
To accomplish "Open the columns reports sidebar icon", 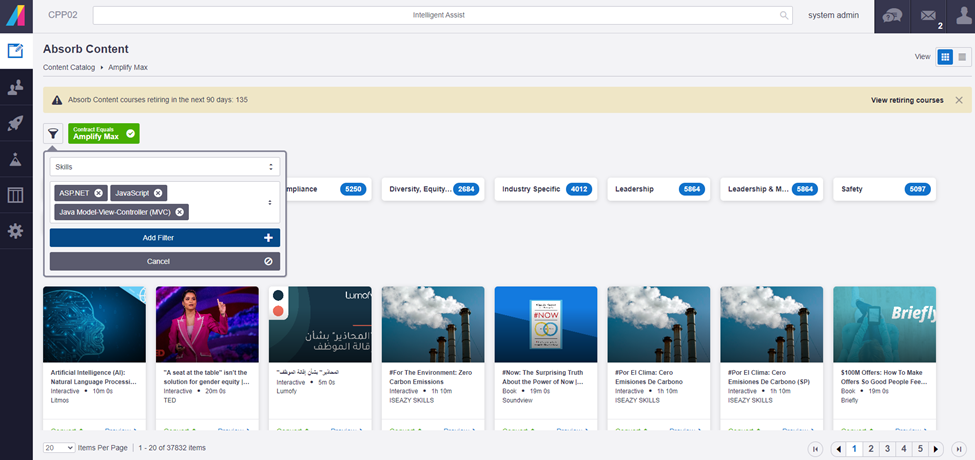I will pyautogui.click(x=16, y=195).
